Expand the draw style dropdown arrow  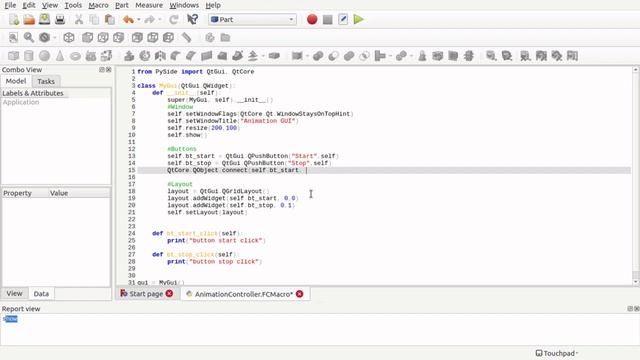tap(55, 38)
